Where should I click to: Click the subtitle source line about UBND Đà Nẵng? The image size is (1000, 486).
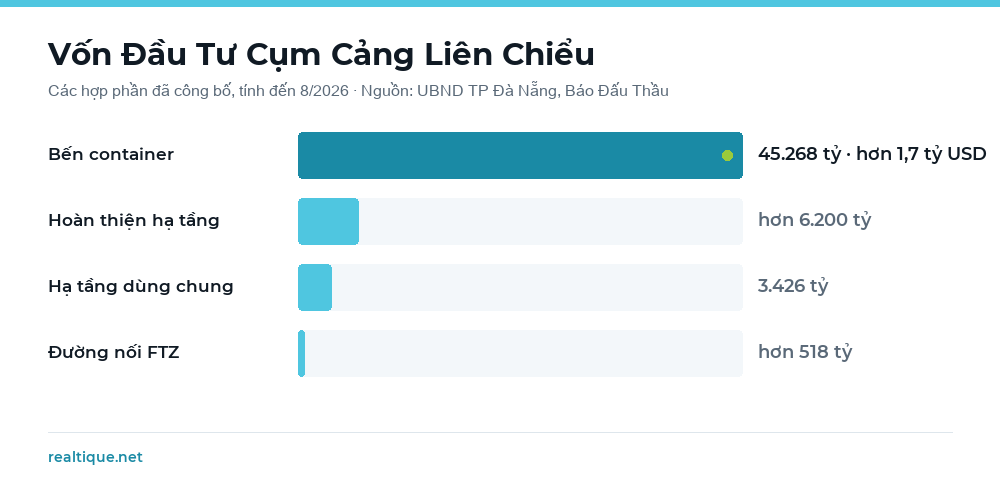point(358,91)
